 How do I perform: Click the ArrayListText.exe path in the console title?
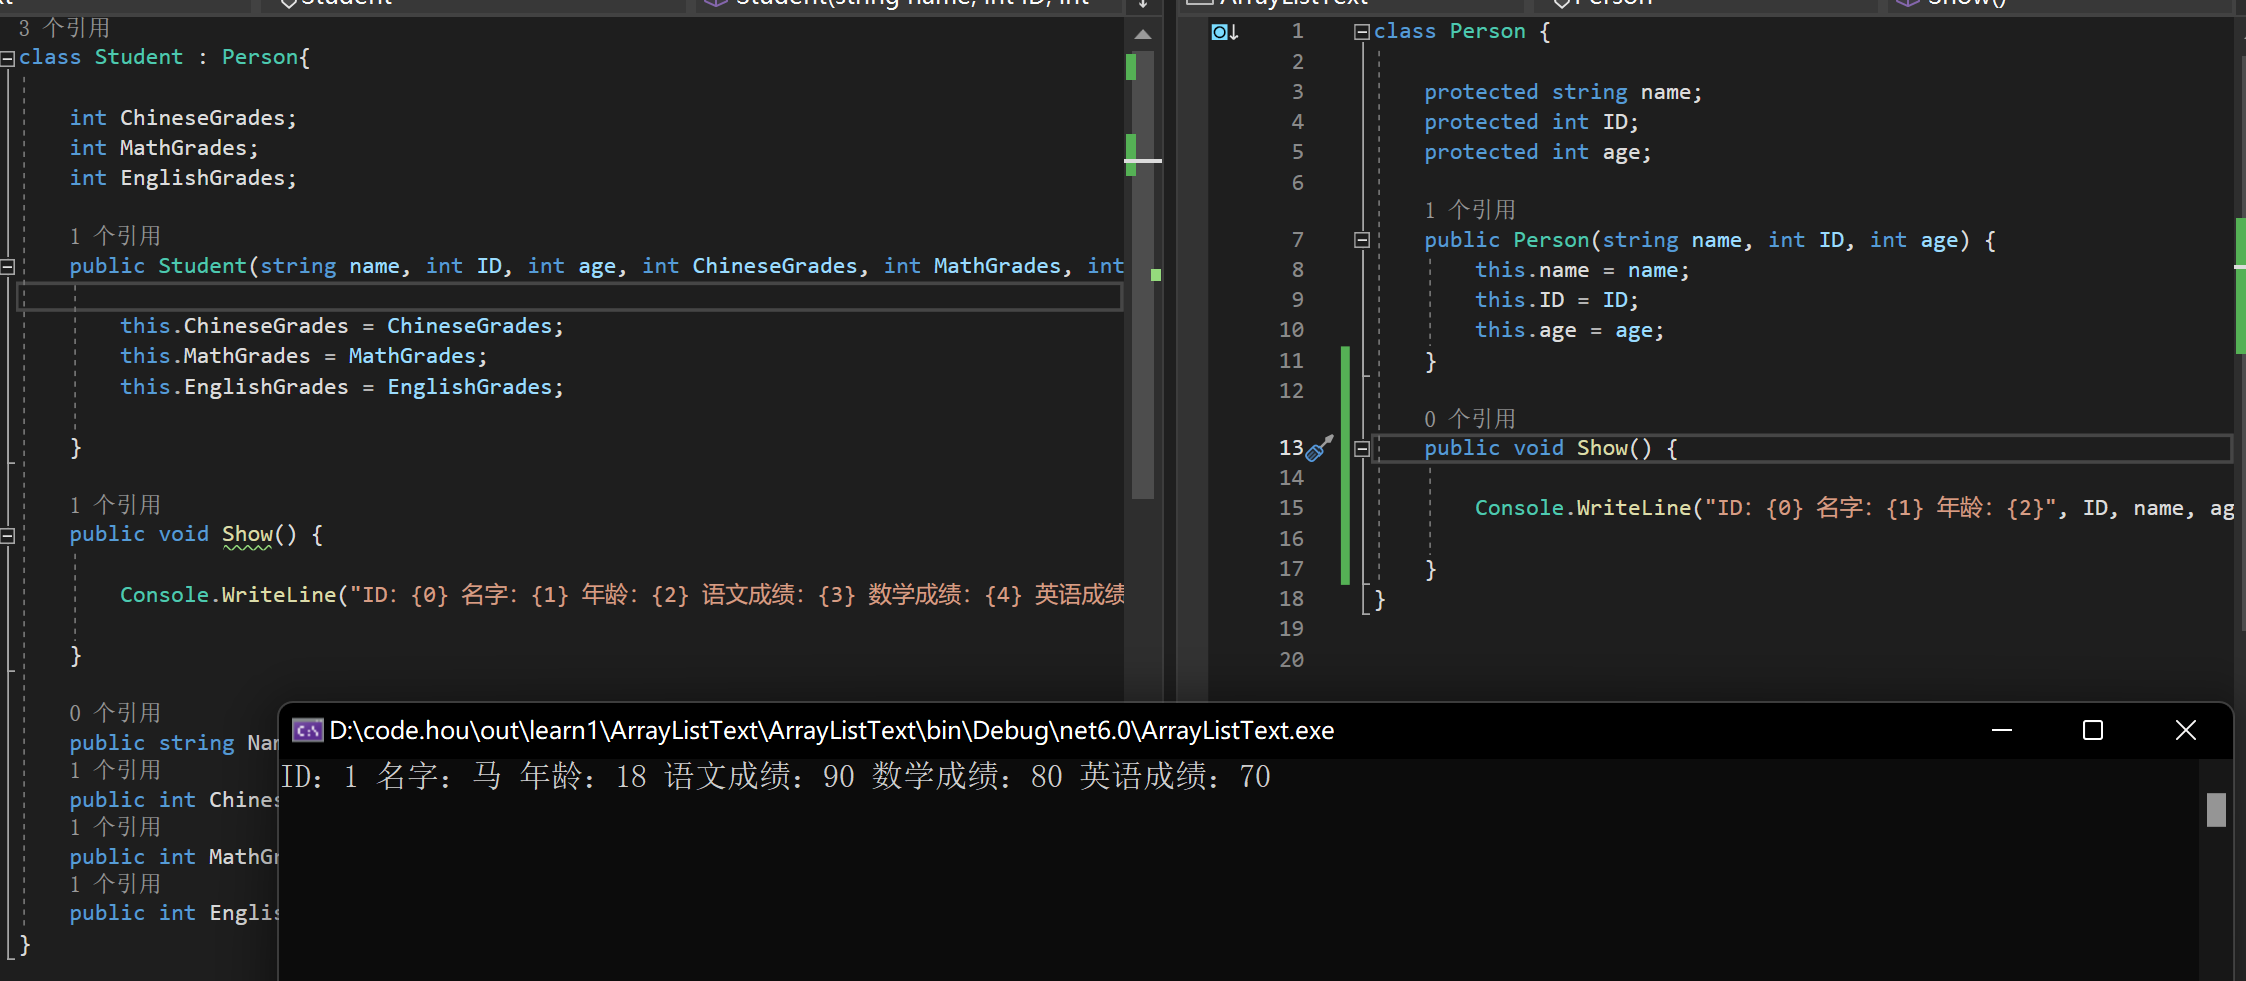click(x=832, y=731)
